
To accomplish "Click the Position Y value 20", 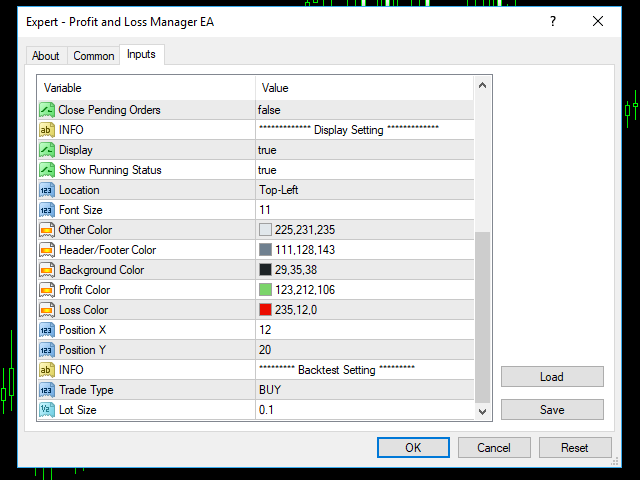I will tap(265, 350).
